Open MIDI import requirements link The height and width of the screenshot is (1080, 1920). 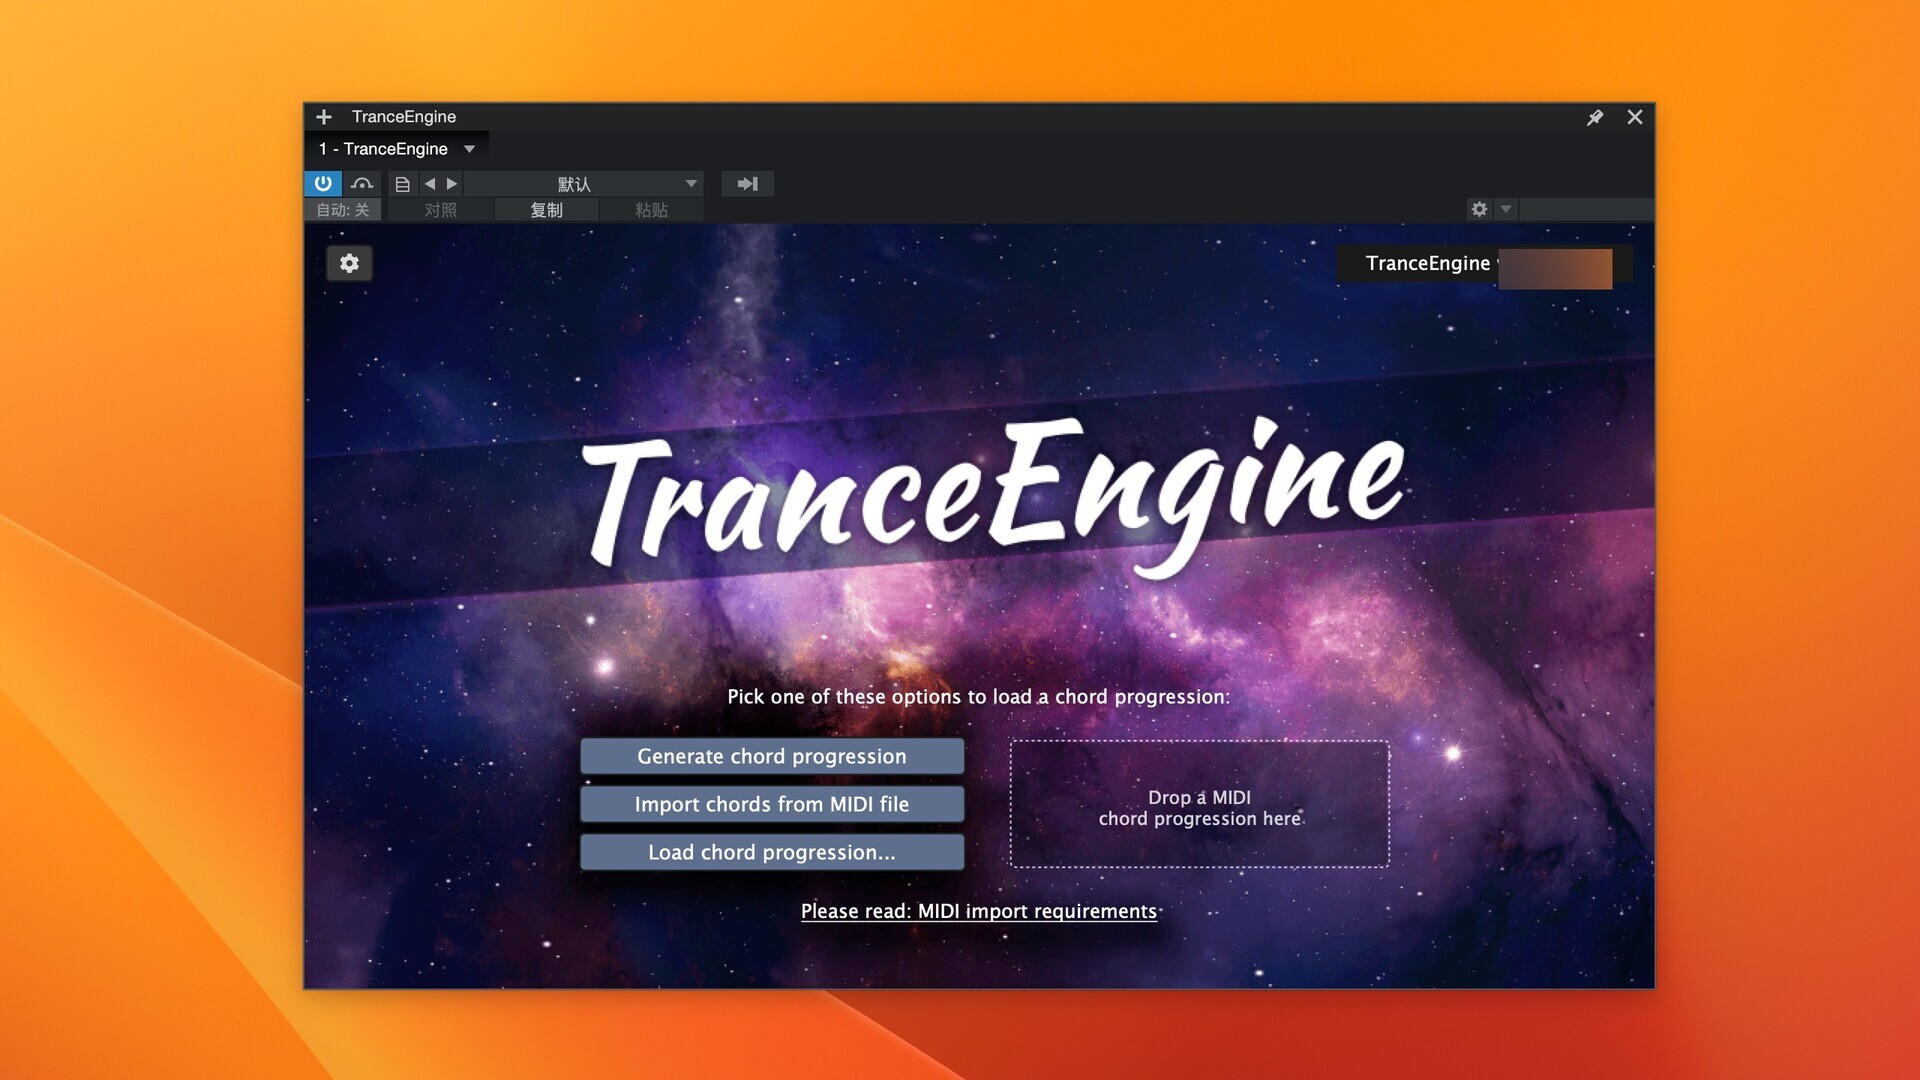[979, 911]
